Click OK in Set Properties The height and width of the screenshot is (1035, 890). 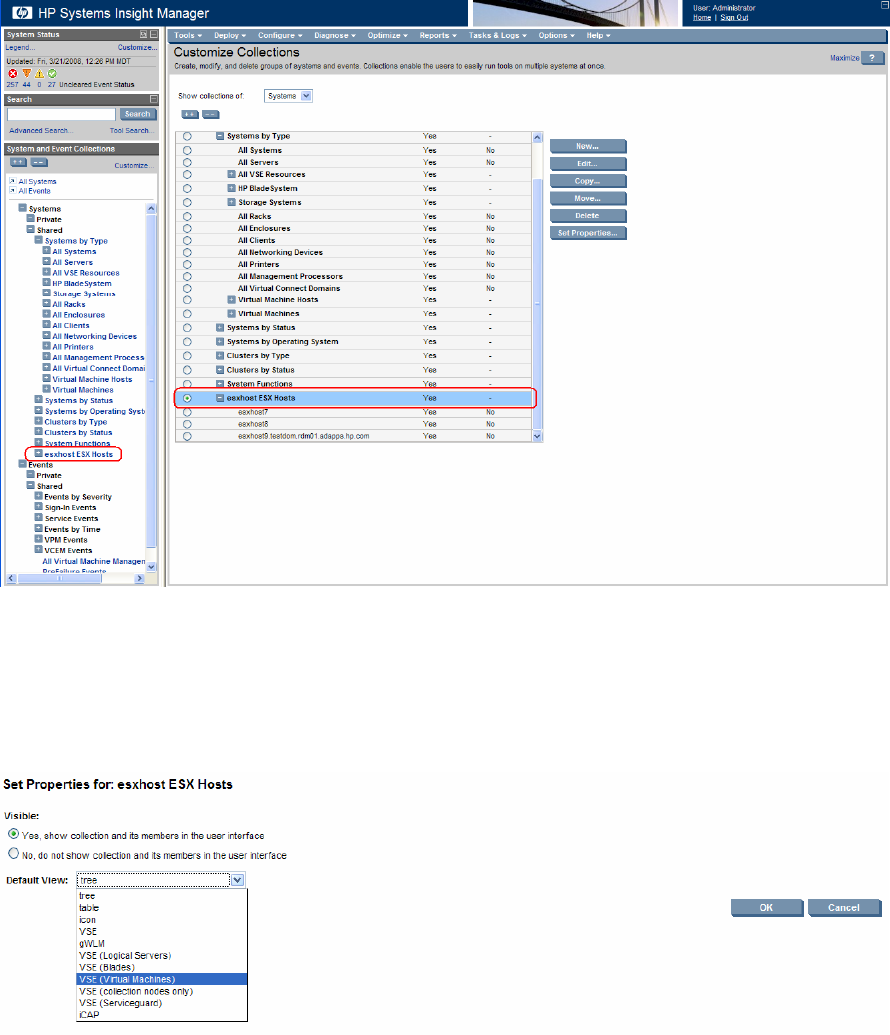coord(767,908)
